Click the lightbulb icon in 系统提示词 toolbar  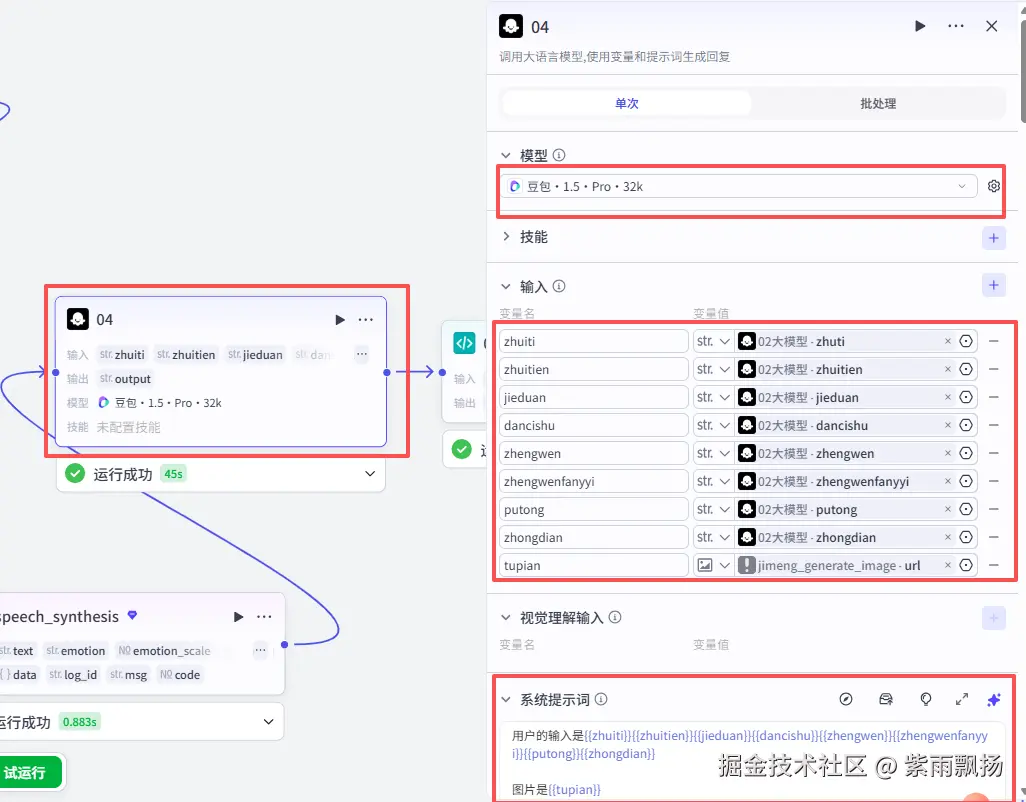[x=925, y=699]
